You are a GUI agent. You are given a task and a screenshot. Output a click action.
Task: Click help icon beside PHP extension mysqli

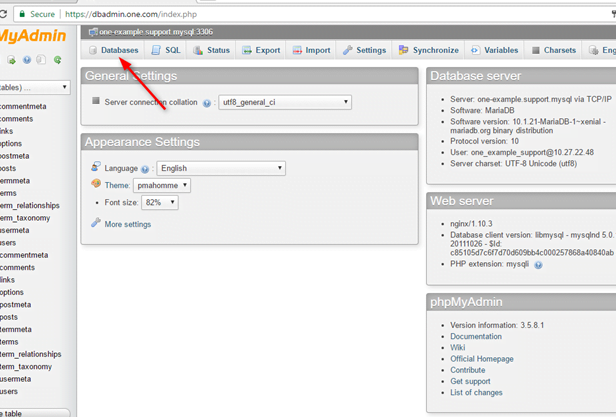538,265
